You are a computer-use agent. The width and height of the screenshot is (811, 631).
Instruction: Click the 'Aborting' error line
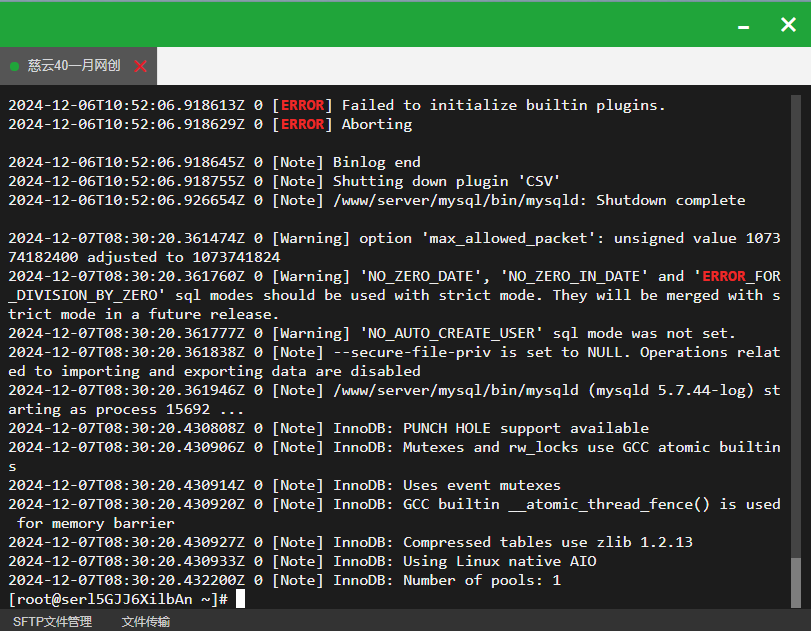(210, 125)
